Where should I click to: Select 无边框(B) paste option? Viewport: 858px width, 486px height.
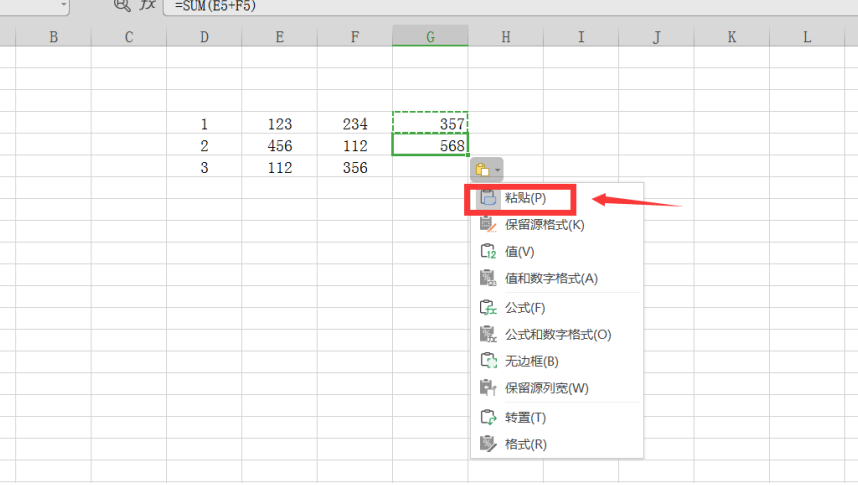pos(557,361)
